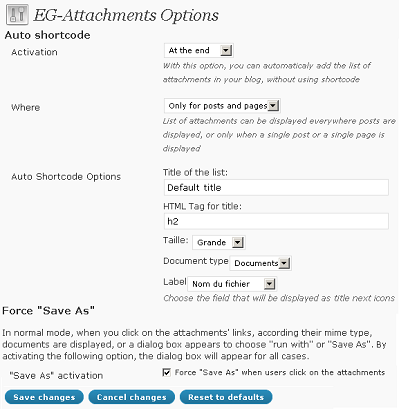Click the Force "Save As" checkbox label text
The width and height of the screenshot is (399, 409).
point(280,372)
